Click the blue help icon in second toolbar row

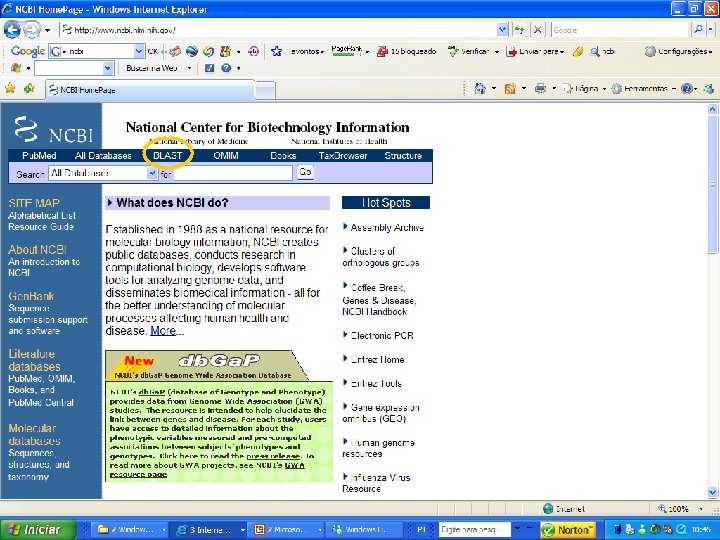[x=225, y=68]
